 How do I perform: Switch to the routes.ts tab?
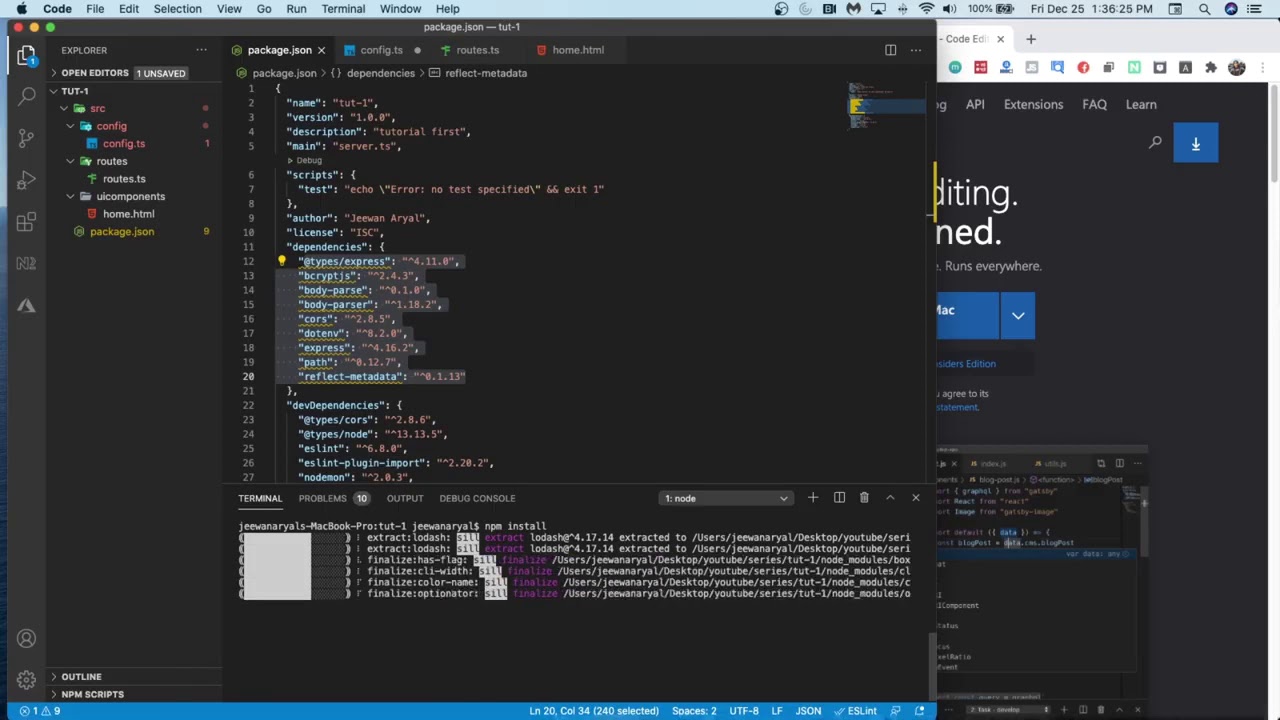pyautogui.click(x=477, y=50)
